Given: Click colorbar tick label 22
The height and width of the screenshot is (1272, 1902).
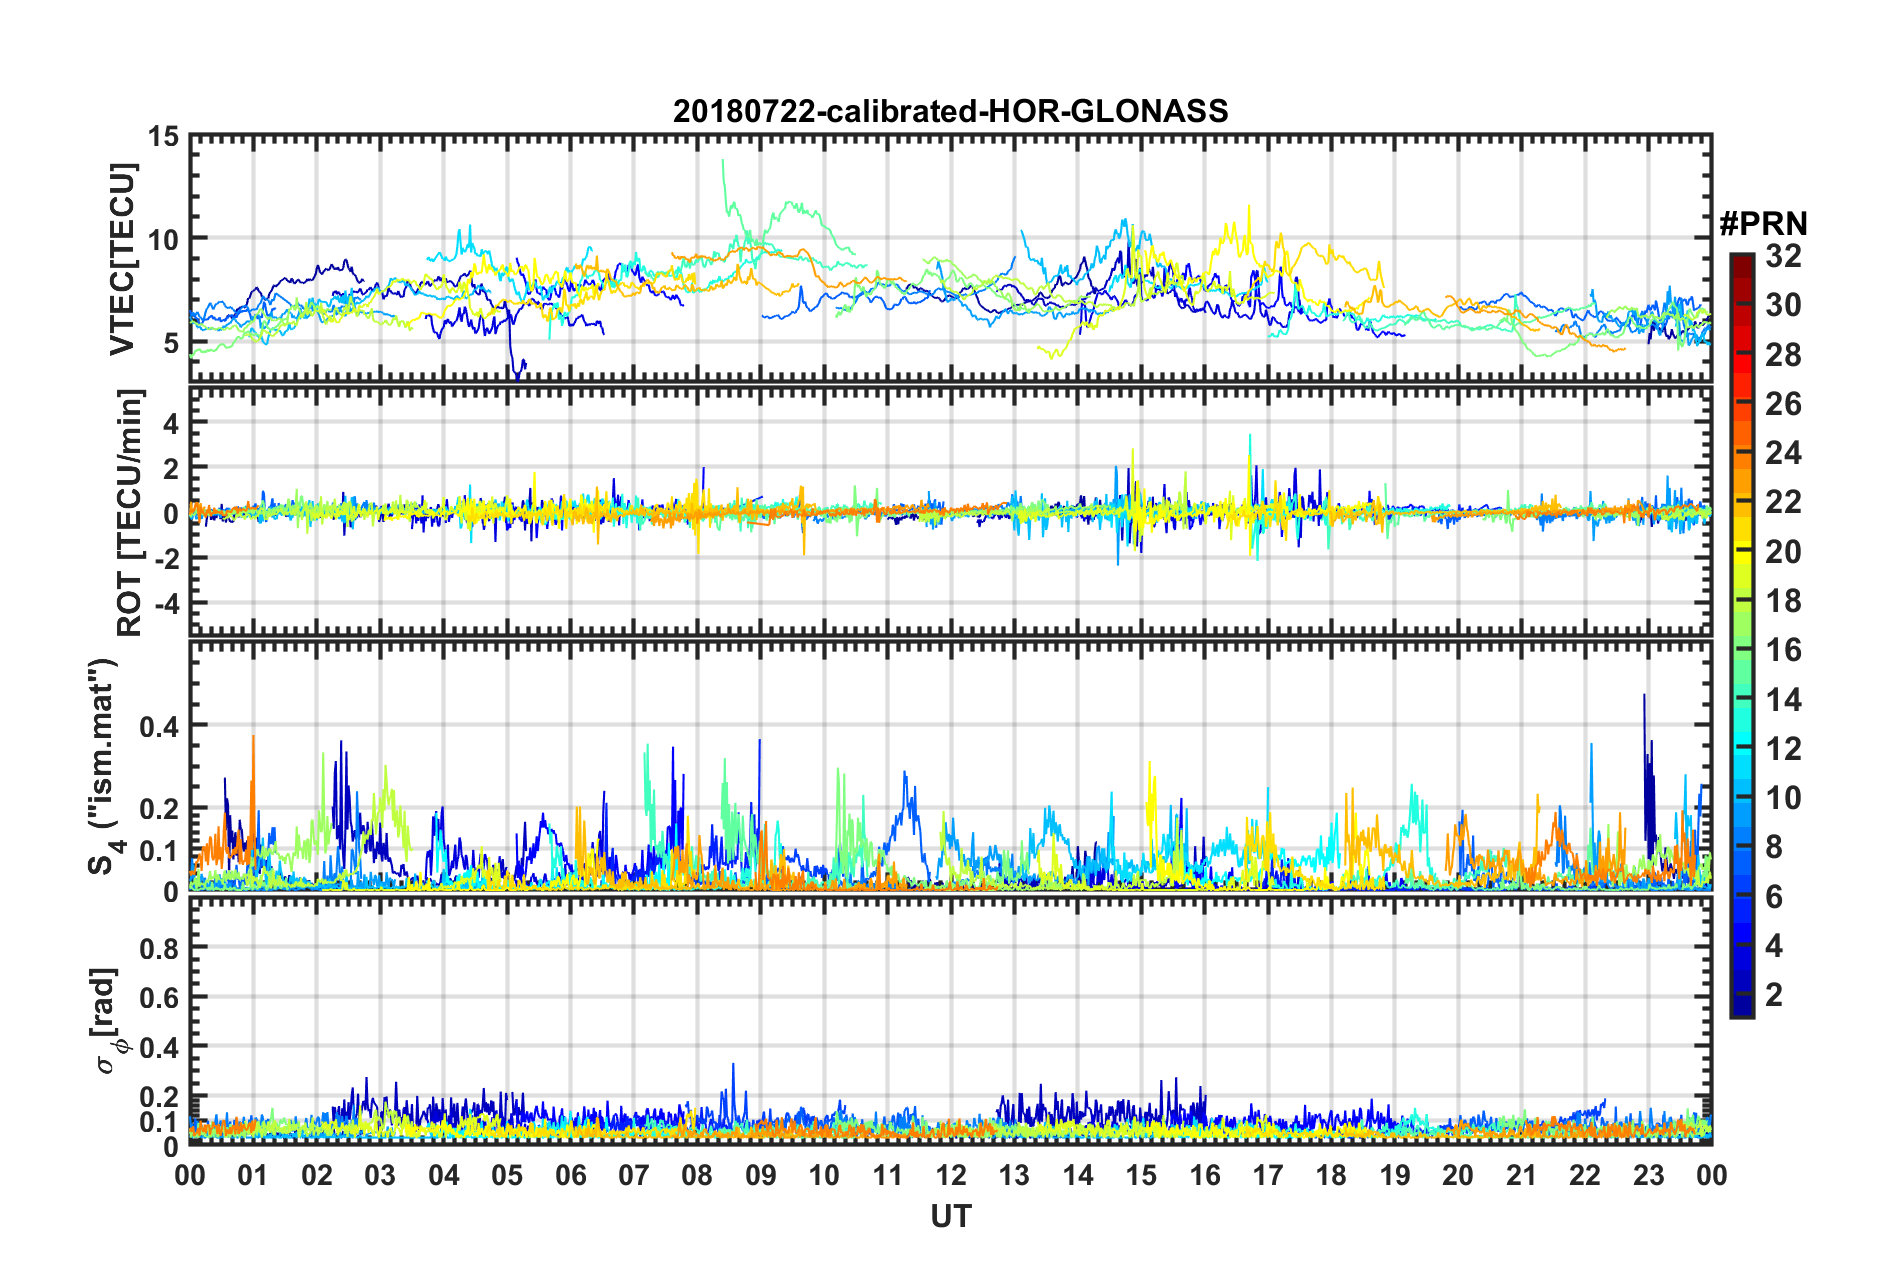Looking at the screenshot, I should 1783,502.
